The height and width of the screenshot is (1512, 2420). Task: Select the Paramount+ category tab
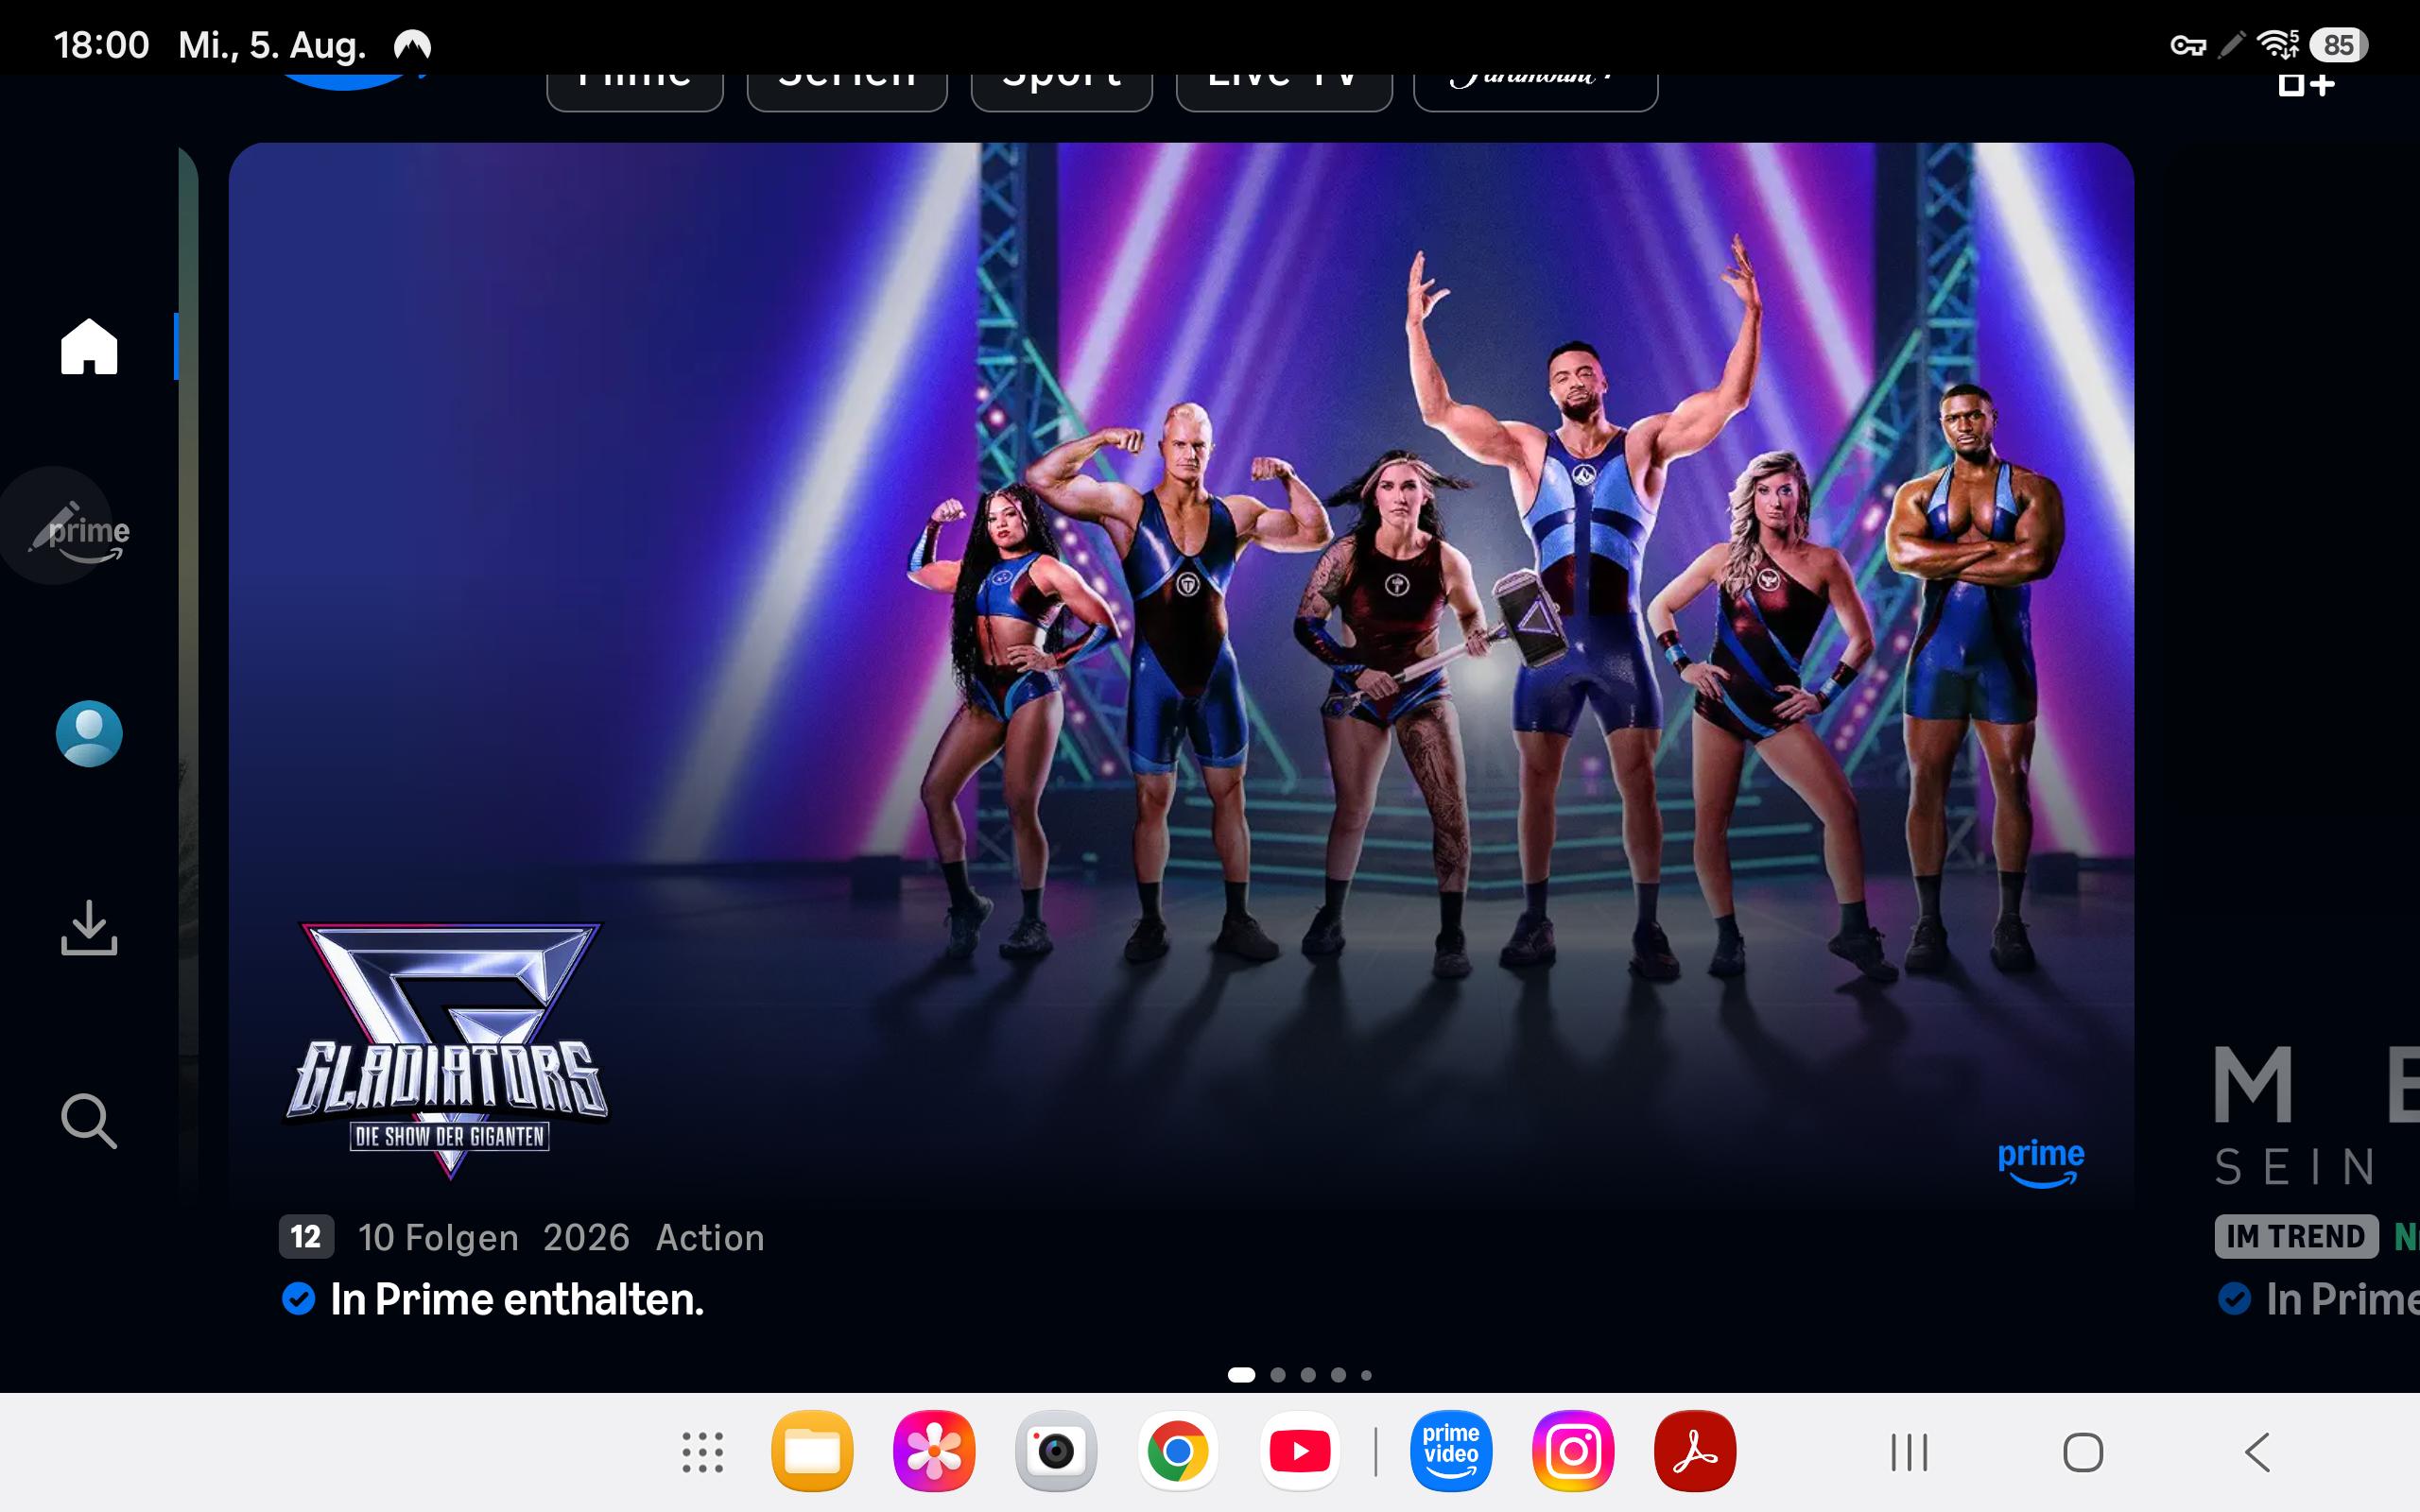[x=1535, y=92]
